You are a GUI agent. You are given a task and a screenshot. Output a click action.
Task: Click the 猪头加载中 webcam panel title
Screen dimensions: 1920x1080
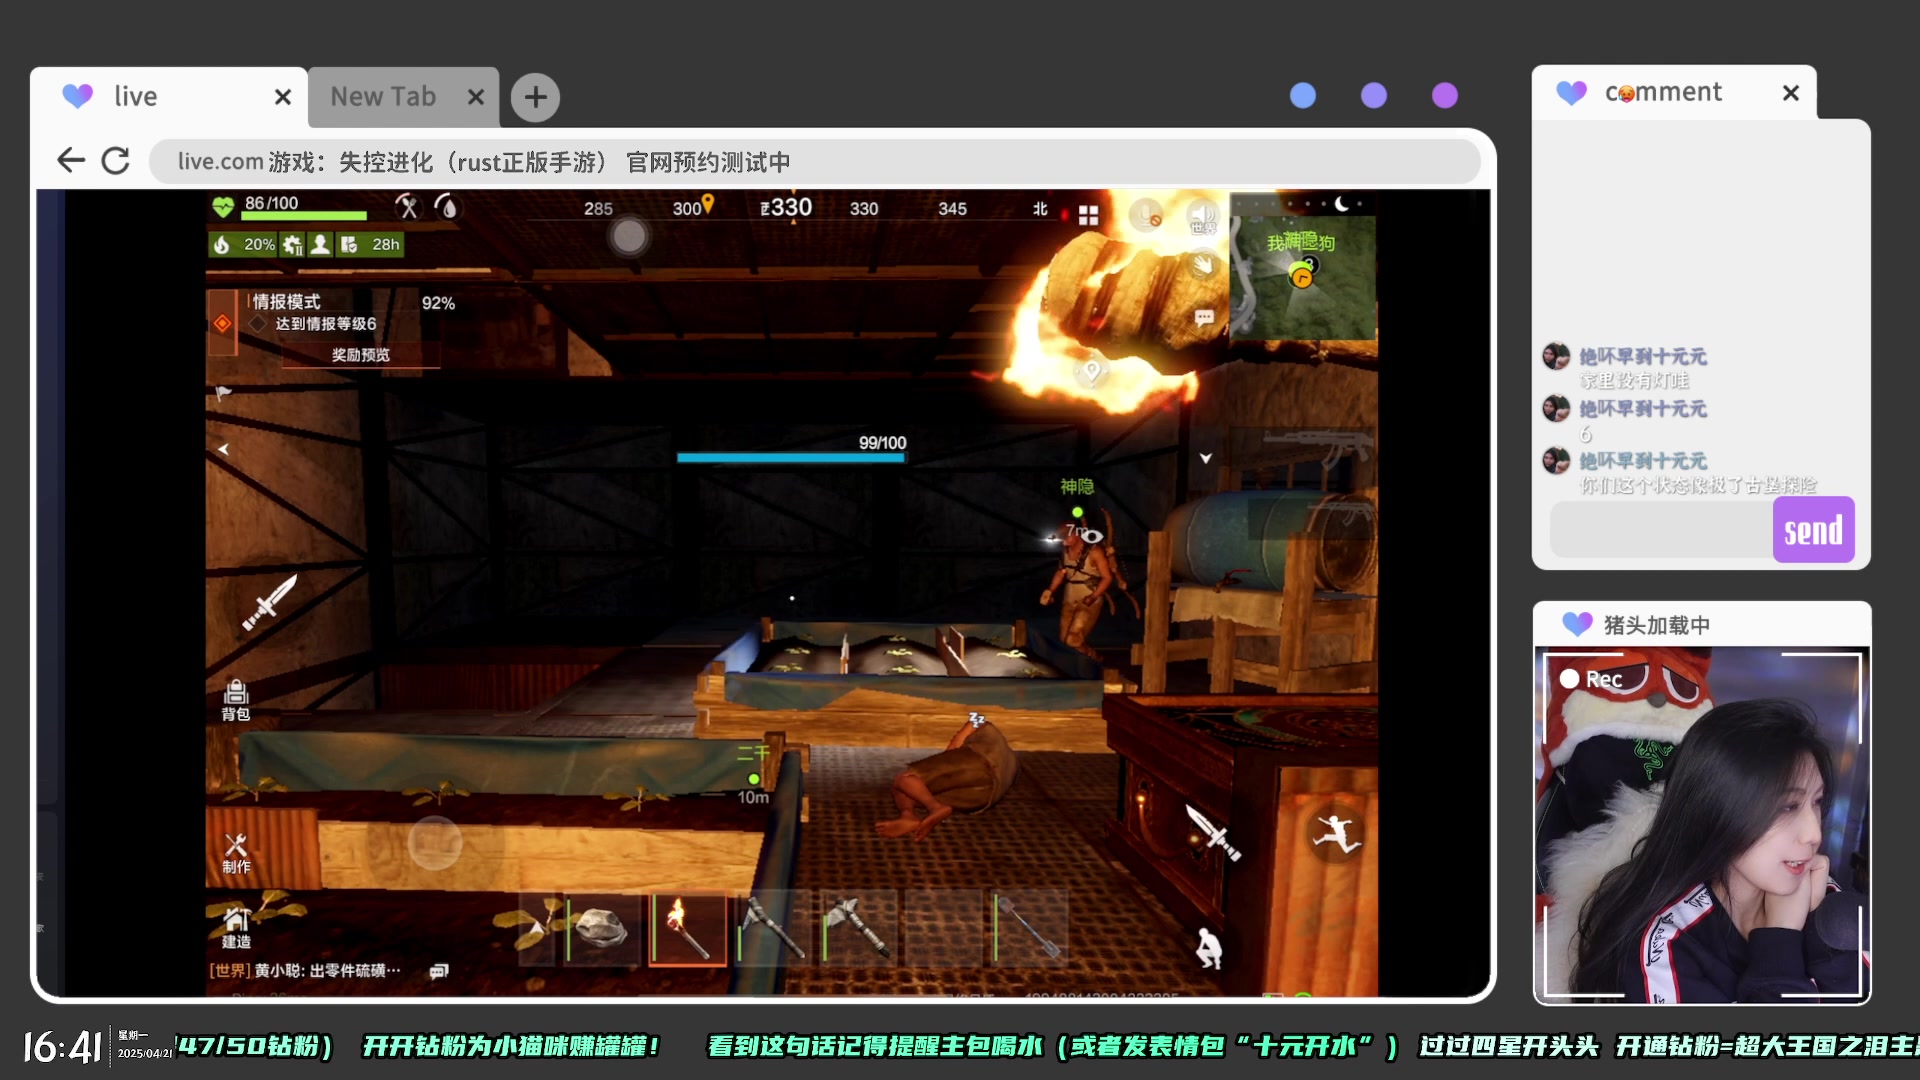(1657, 625)
